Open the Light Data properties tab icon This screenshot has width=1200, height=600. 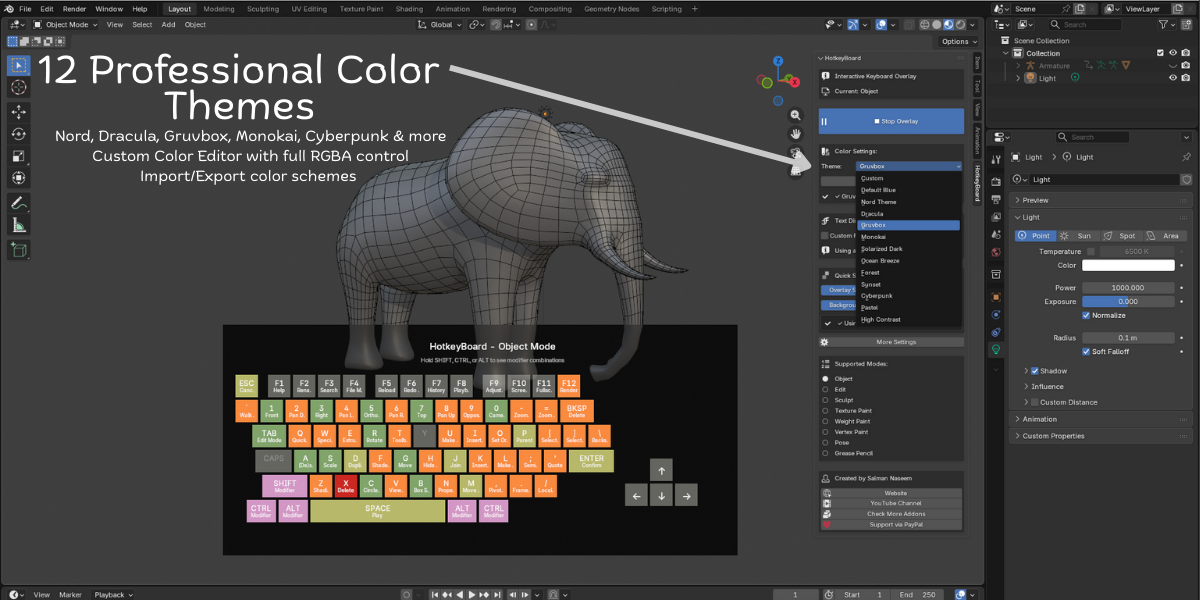tap(995, 350)
